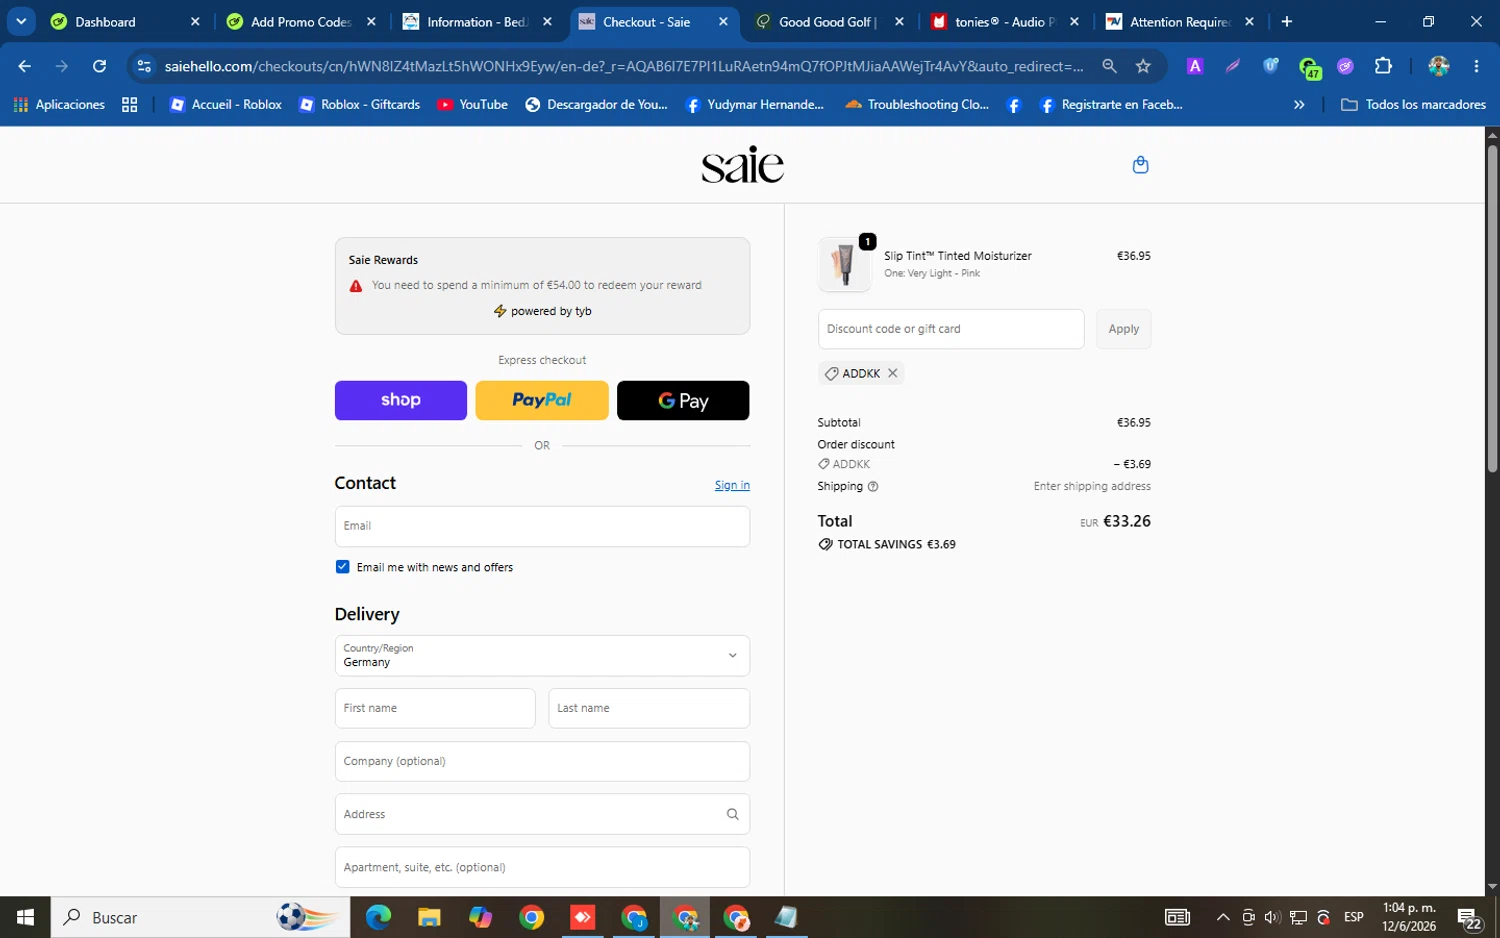The width and height of the screenshot is (1500, 938).
Task: Apply the discount code
Action: pos(1123,329)
